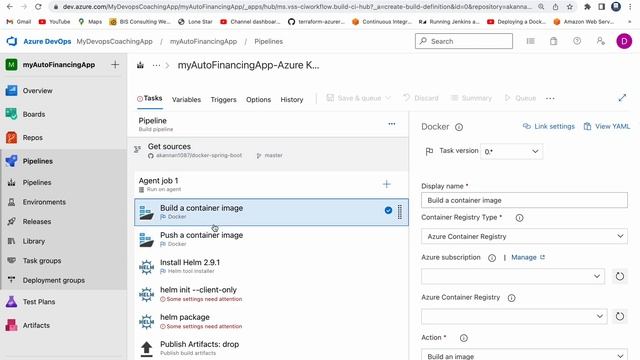The width and height of the screenshot is (640, 360).
Task: Click the Search box in header
Action: [464, 41]
